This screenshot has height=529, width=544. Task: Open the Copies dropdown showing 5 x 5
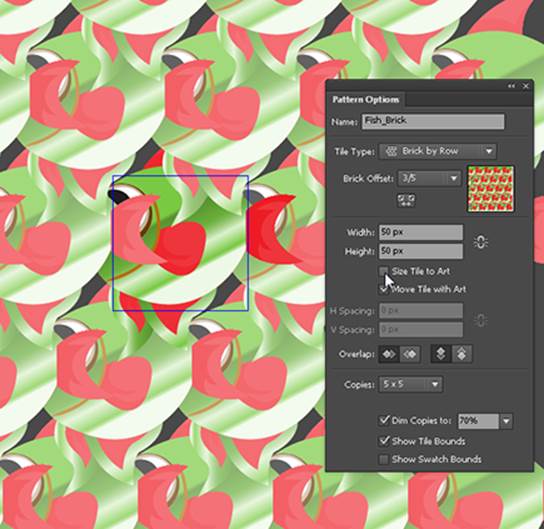[410, 384]
